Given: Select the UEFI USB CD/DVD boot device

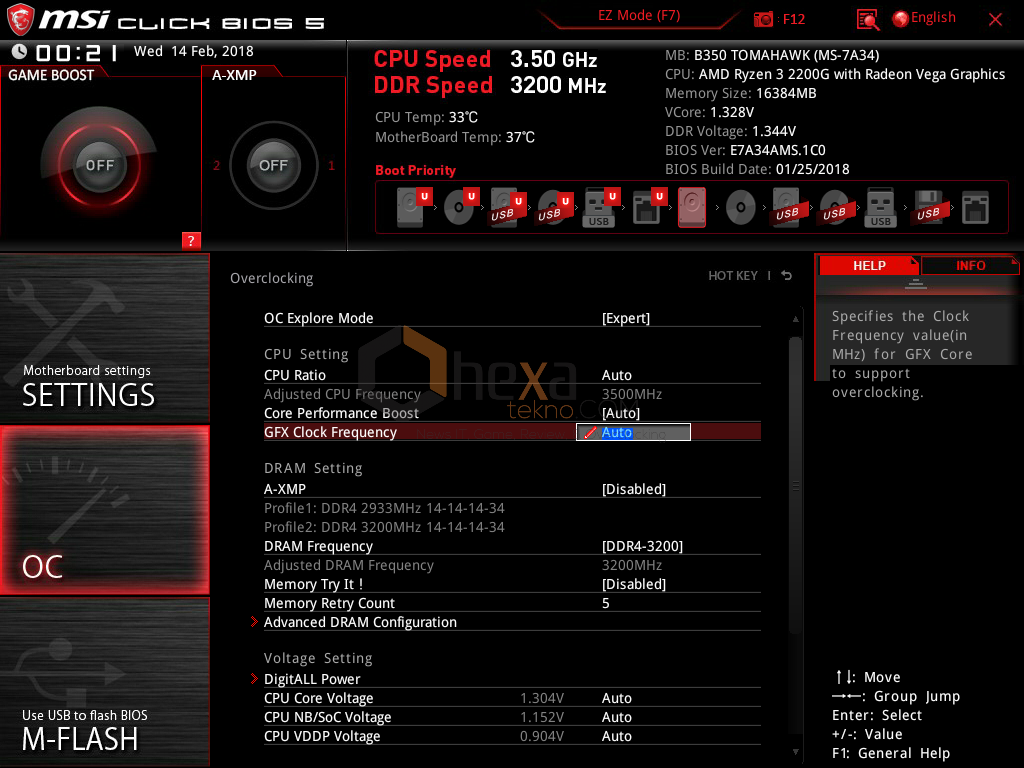Looking at the screenshot, I should pyautogui.click(x=555, y=208).
